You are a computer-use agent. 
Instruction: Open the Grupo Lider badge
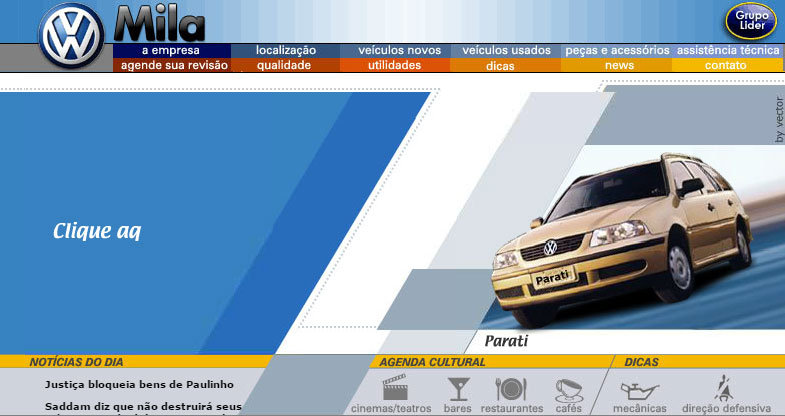pyautogui.click(x=751, y=21)
